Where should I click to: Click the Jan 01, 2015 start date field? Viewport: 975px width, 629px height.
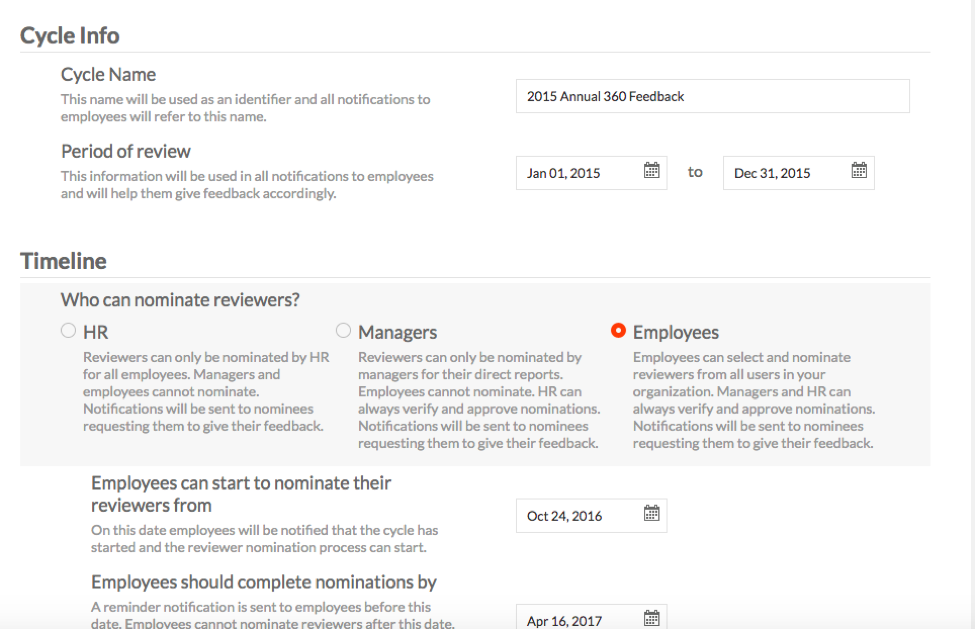591,173
